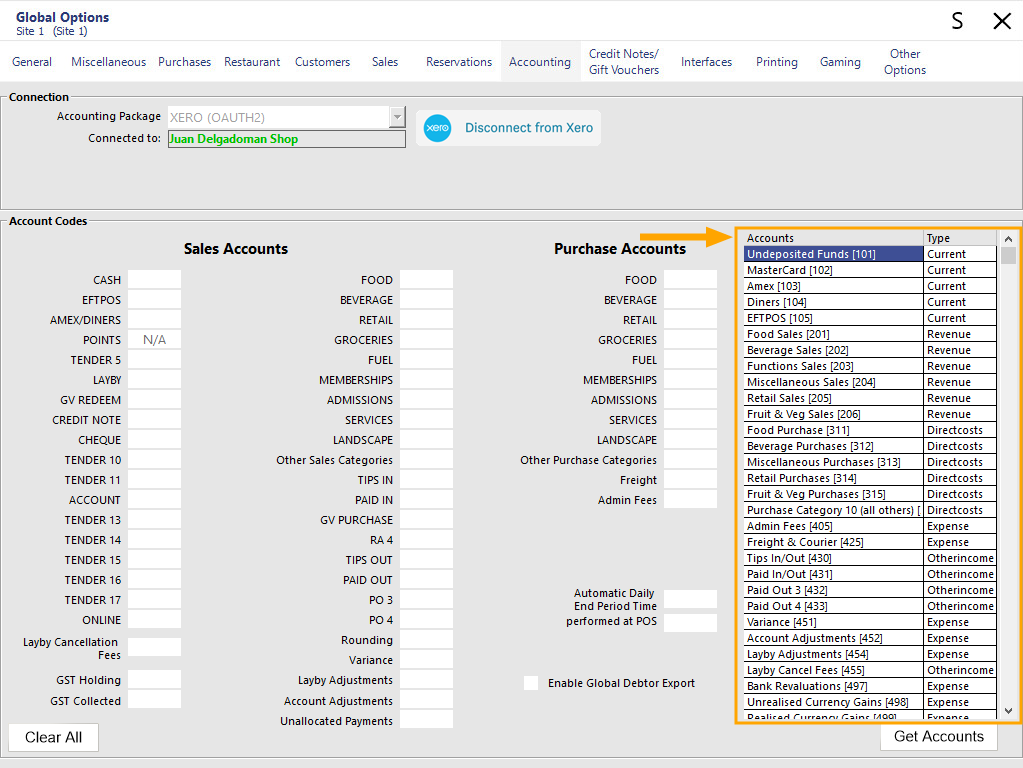Image resolution: width=1023 pixels, height=768 pixels.
Task: Click the Automatic Daily End Period Time field
Action: [690, 599]
